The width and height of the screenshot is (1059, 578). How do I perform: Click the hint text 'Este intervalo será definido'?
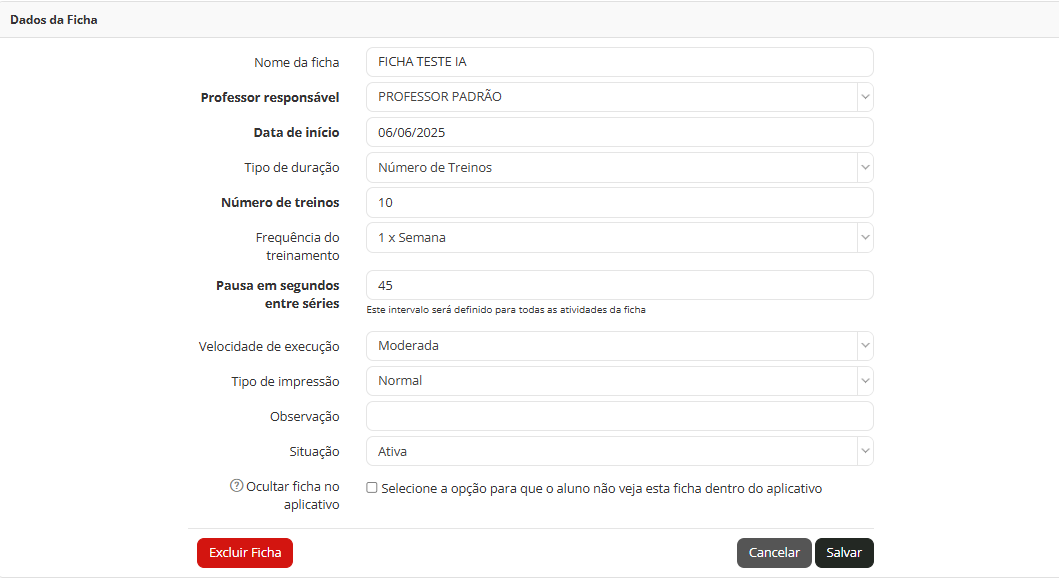506,310
